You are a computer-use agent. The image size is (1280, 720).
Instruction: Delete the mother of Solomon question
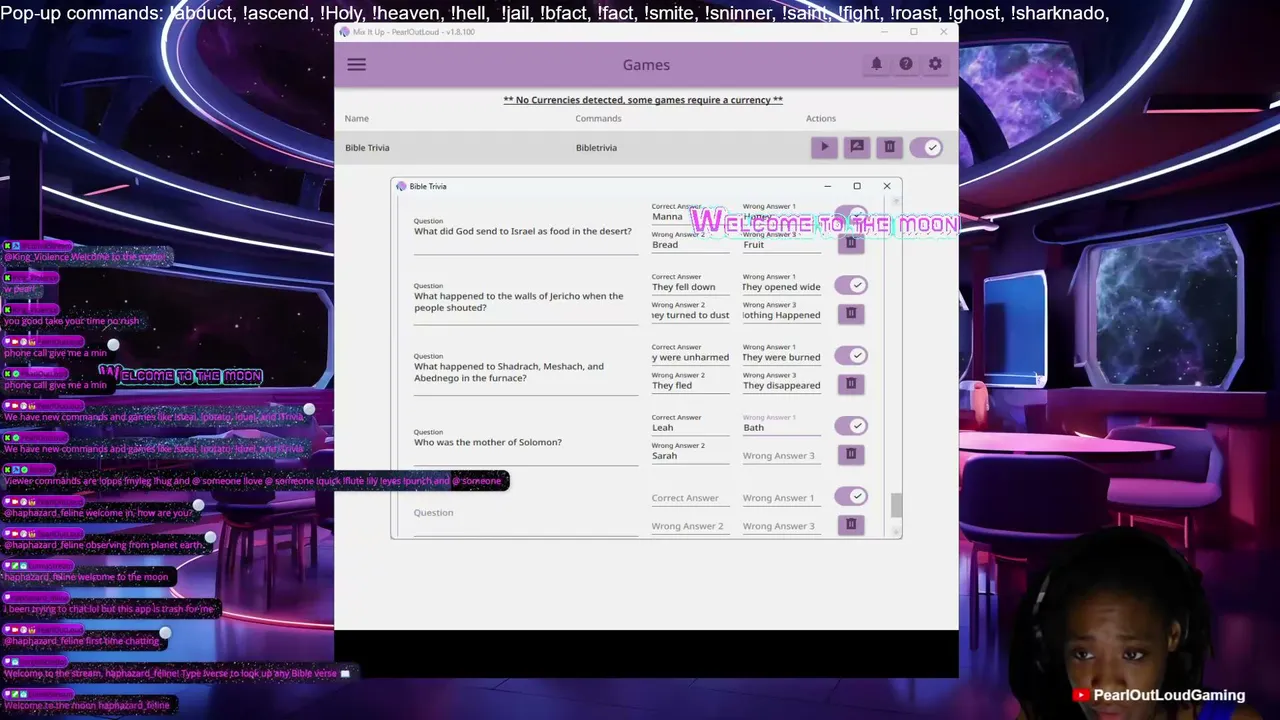tap(851, 454)
